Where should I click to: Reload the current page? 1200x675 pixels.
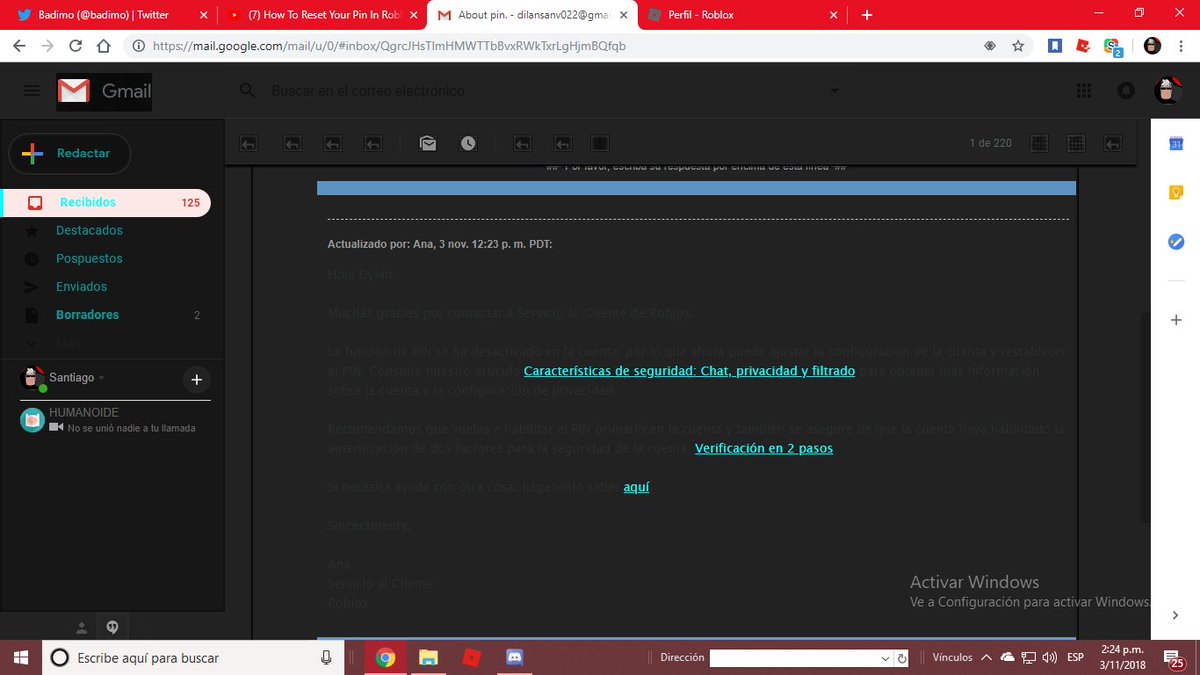76,46
